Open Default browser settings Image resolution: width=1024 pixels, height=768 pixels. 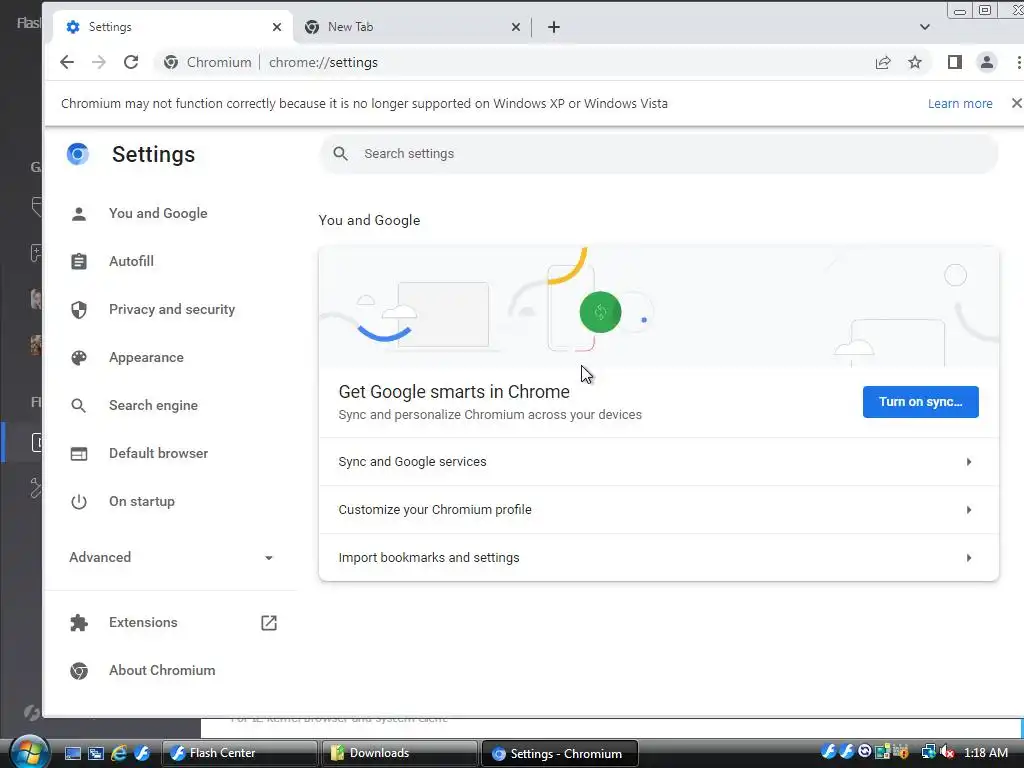pyautogui.click(x=158, y=453)
